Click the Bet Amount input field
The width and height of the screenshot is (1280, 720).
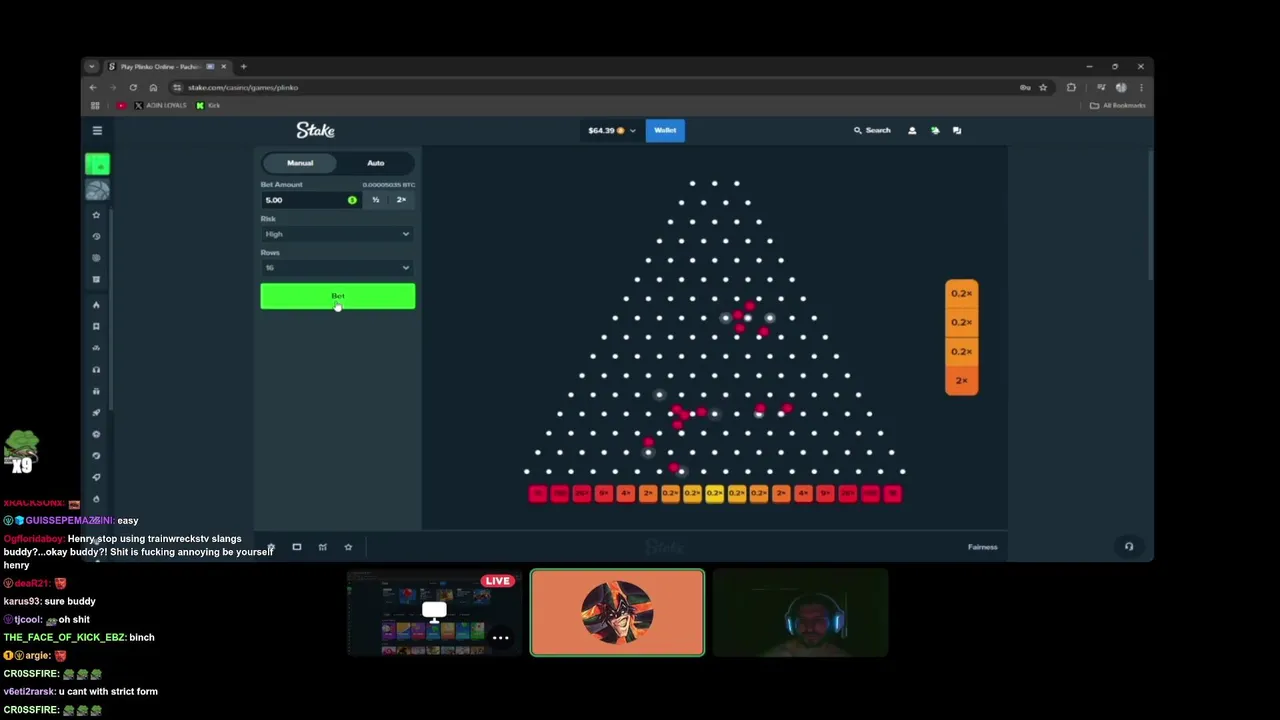pyautogui.click(x=310, y=200)
